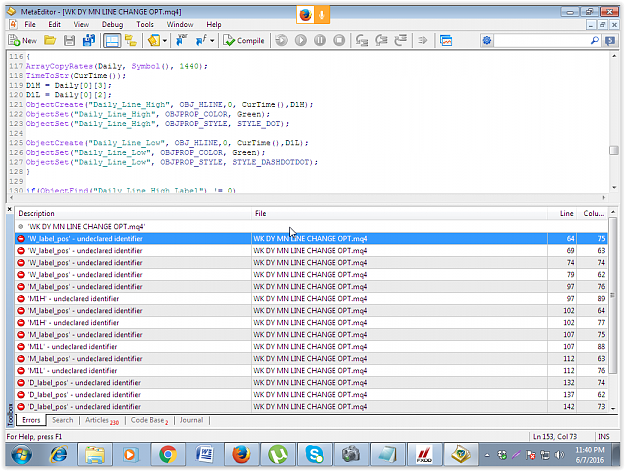Switch to the Errors tab

point(31,420)
